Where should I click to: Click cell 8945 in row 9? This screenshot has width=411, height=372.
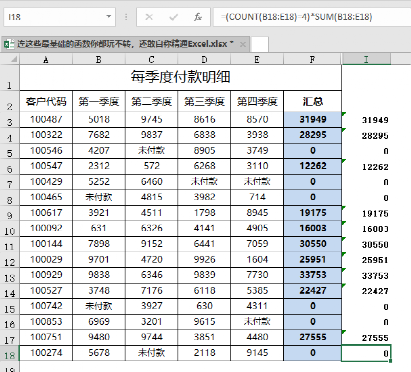(257, 213)
